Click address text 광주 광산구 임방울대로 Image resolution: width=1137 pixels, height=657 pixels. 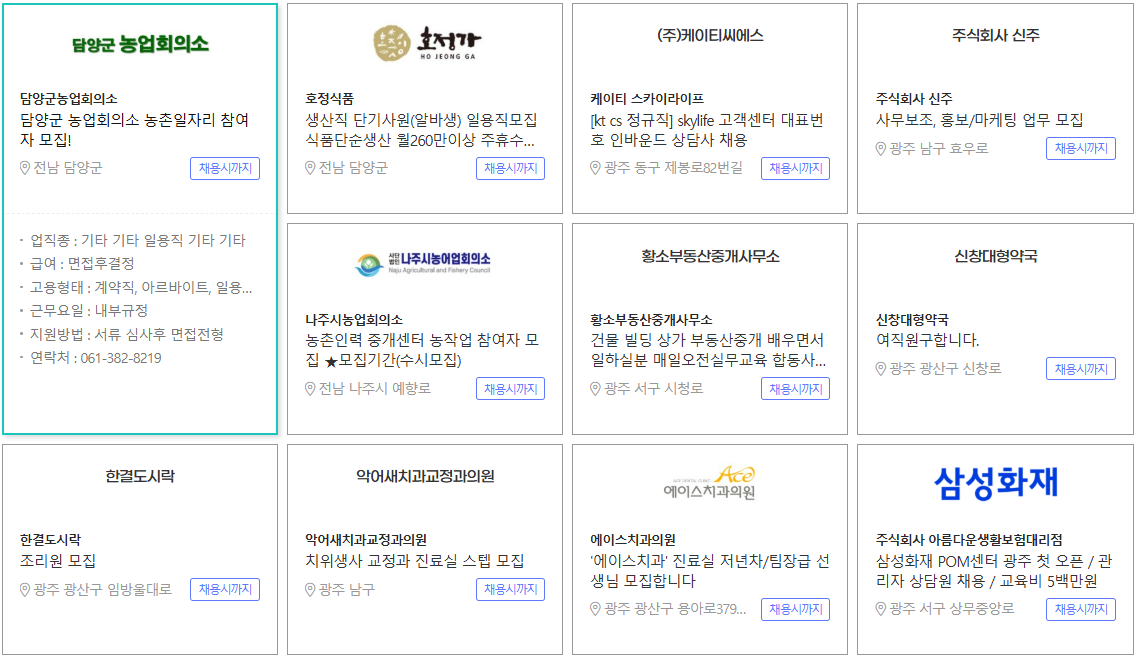(x=103, y=590)
